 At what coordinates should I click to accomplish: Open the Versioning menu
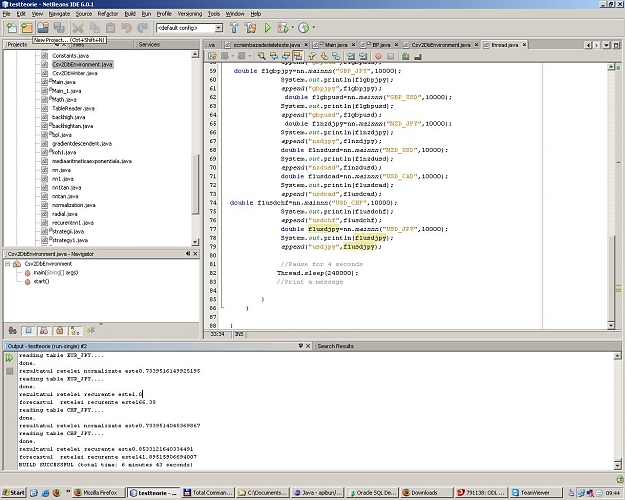click(190, 14)
